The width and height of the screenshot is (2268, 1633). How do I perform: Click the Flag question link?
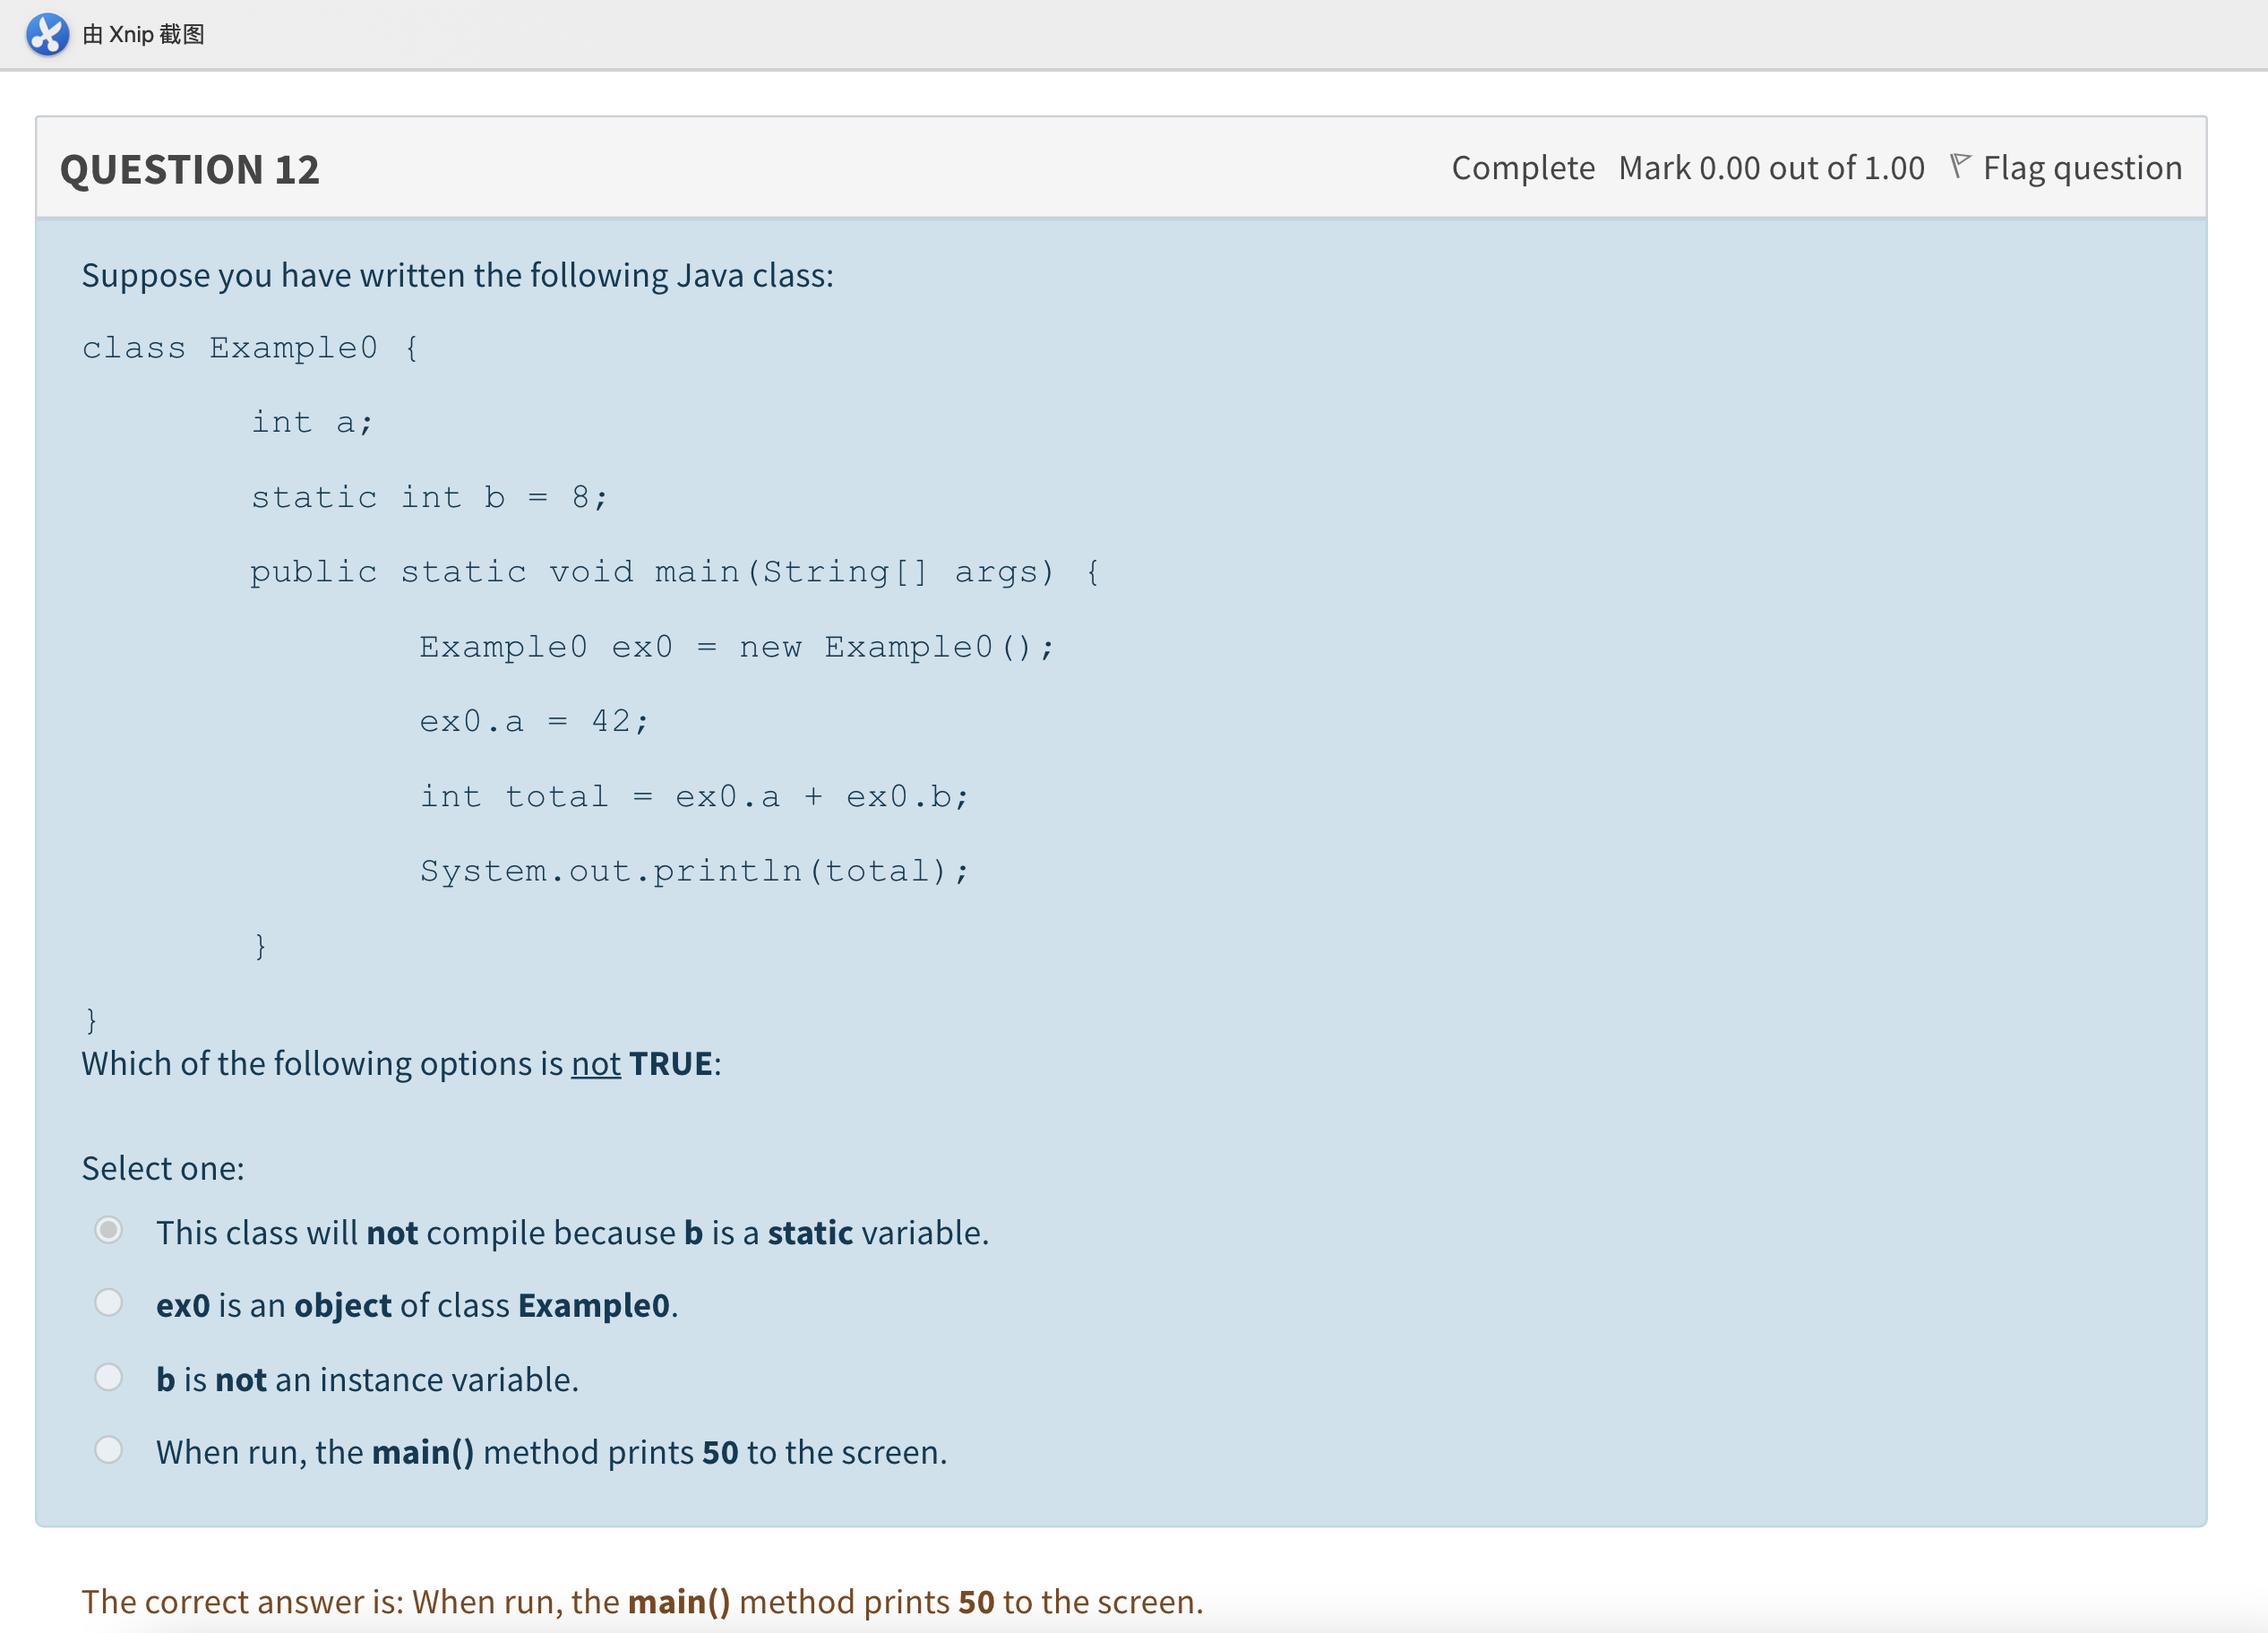coord(2081,168)
